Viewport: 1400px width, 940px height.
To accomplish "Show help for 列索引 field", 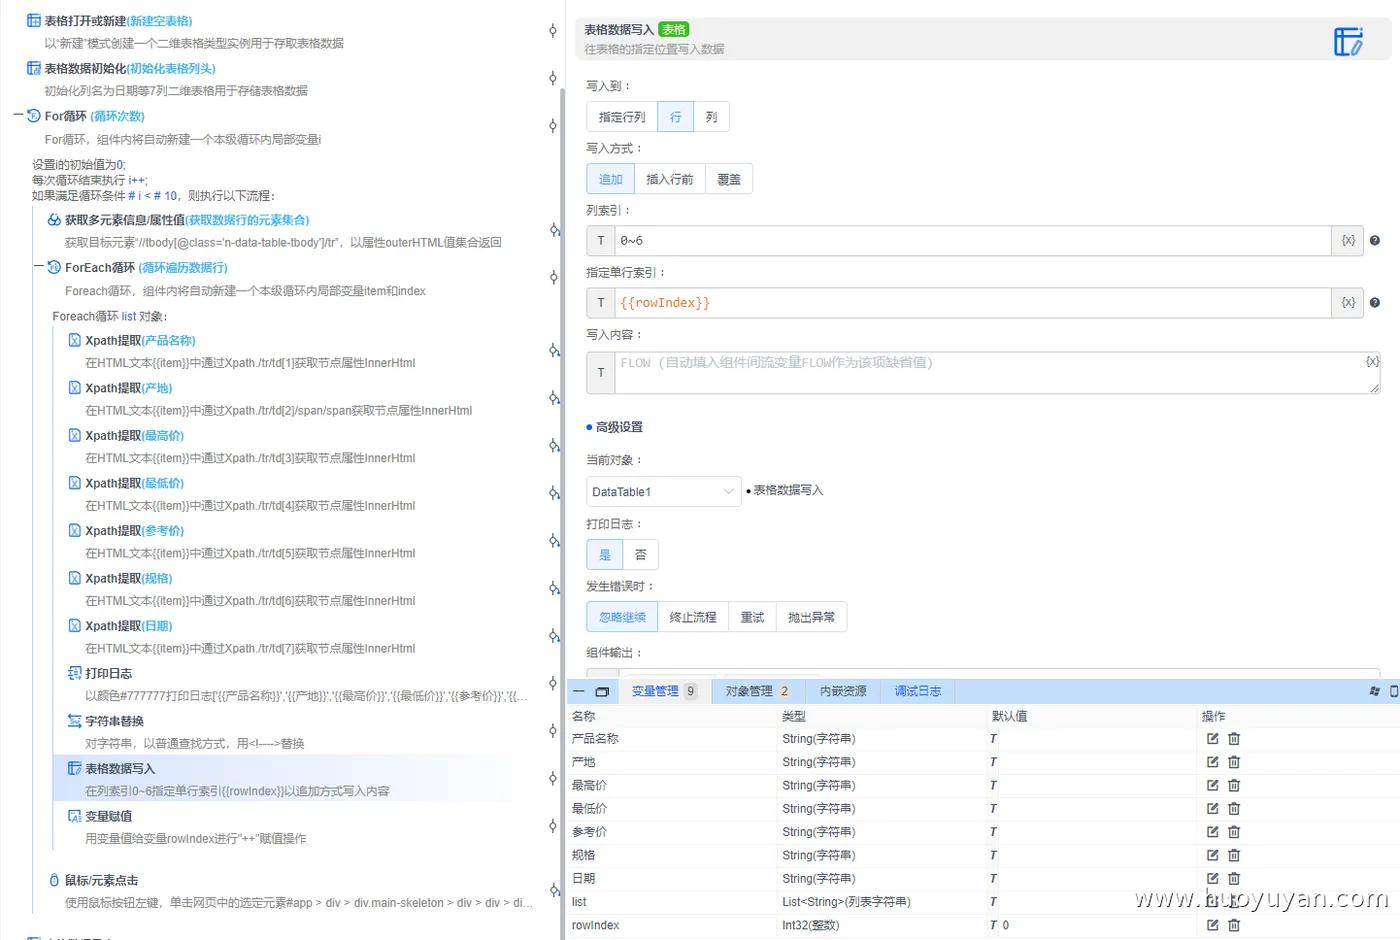I will pos(1375,241).
